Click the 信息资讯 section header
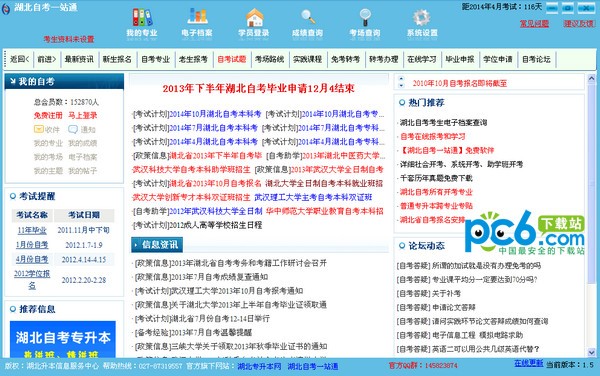The width and height of the screenshot is (600, 376). [157, 245]
